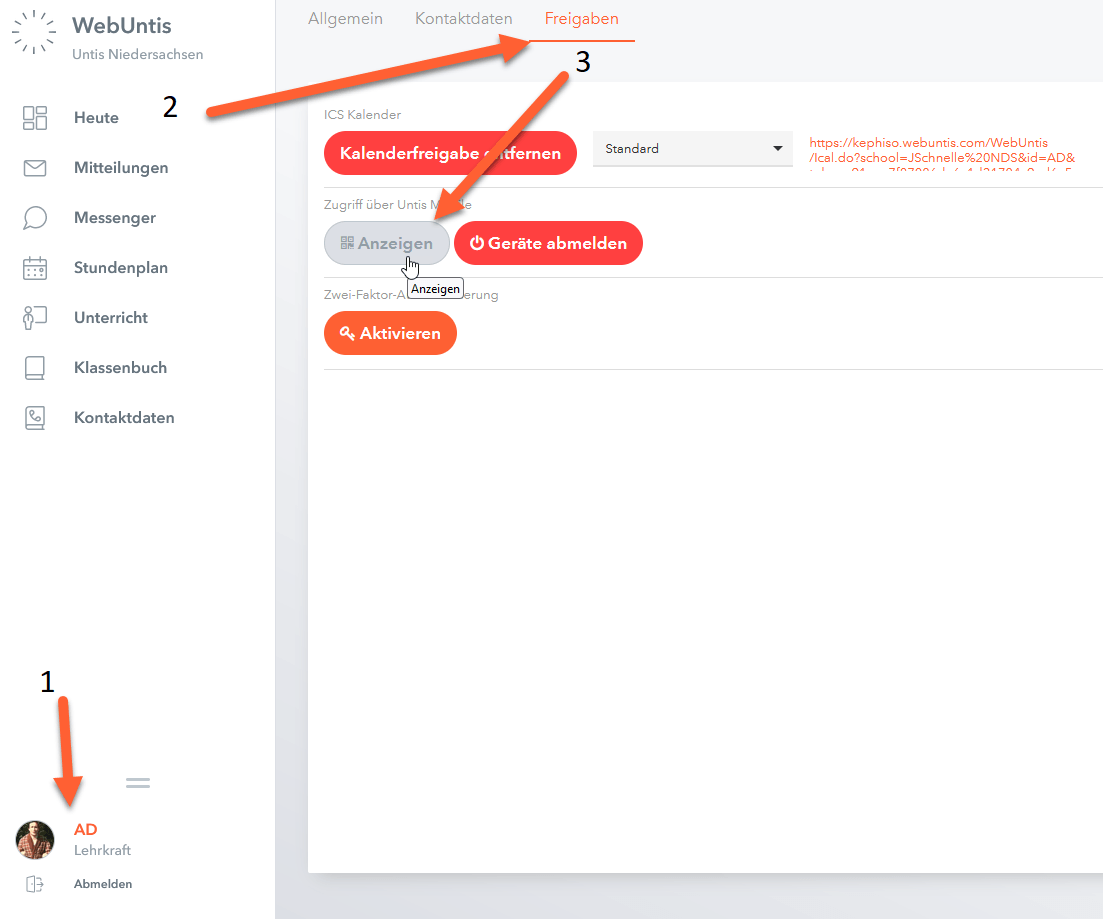Click the Abmelden logout door icon
This screenshot has width=1103, height=919.
tap(34, 884)
